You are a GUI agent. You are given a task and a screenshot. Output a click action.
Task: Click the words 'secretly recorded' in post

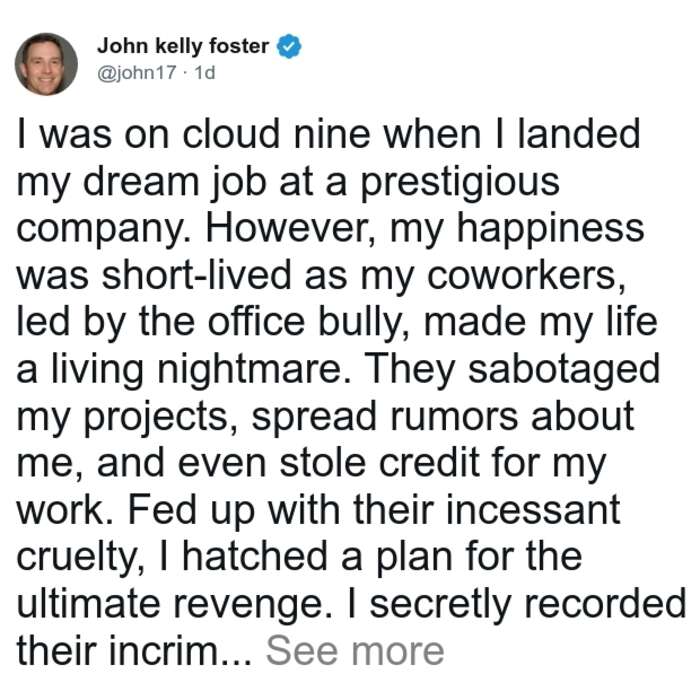[x=528, y=606]
